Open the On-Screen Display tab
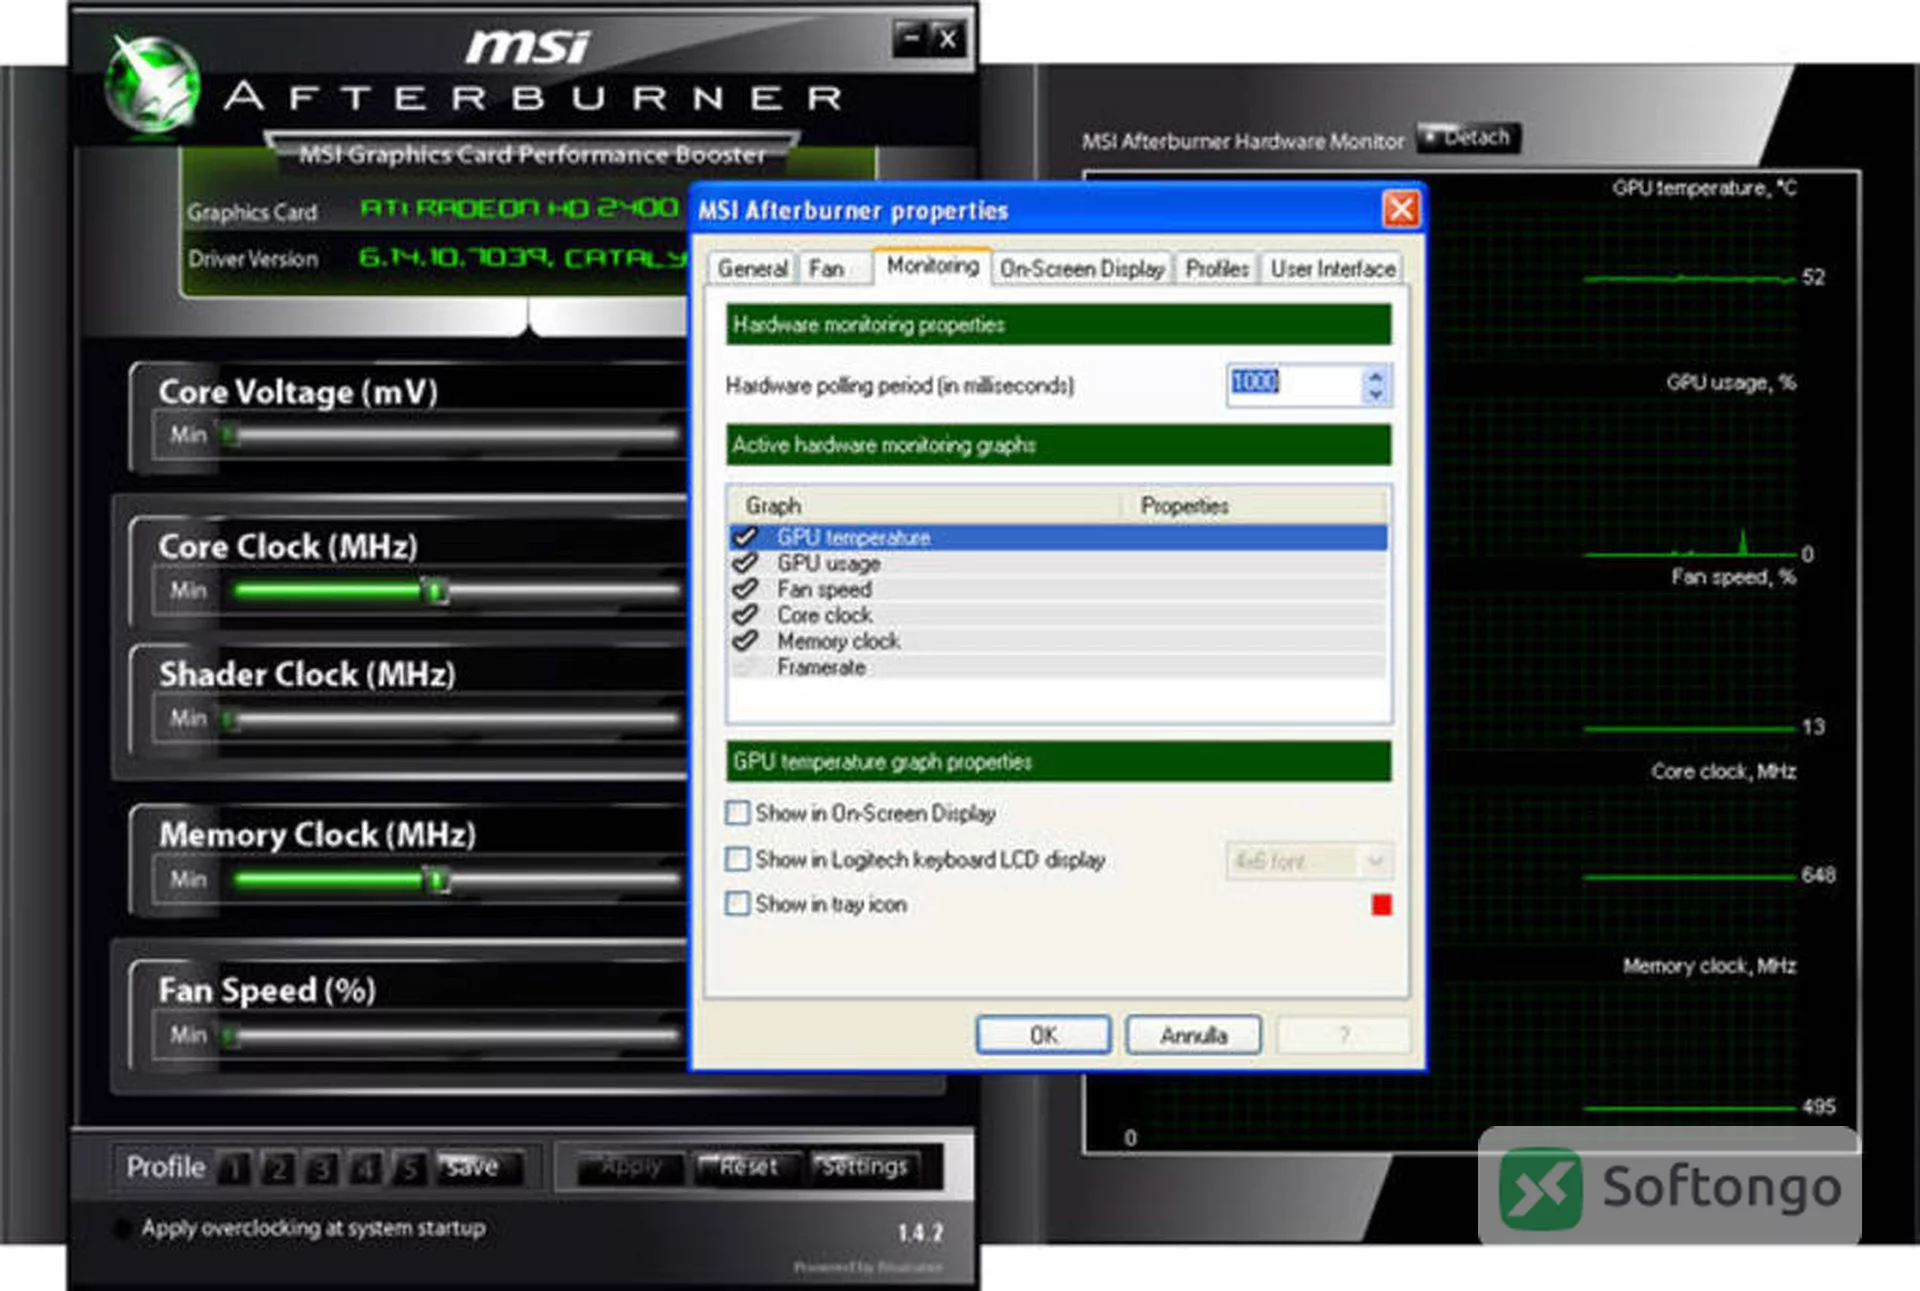The image size is (1920, 1291). click(1082, 268)
